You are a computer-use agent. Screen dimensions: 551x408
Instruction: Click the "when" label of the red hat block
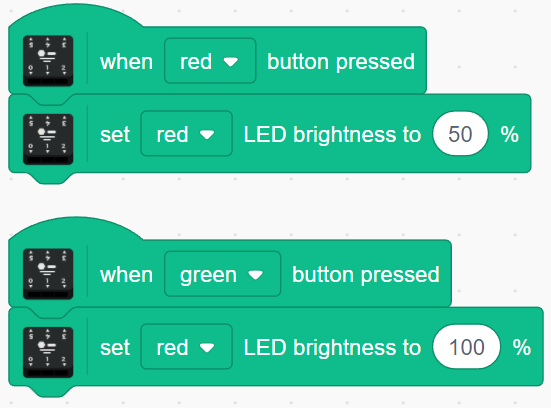127,62
